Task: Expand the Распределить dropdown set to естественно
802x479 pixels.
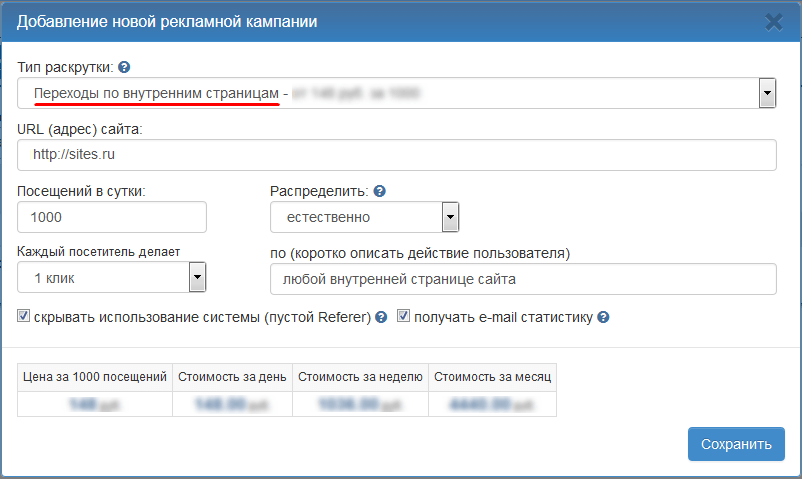Action: pyautogui.click(x=450, y=217)
